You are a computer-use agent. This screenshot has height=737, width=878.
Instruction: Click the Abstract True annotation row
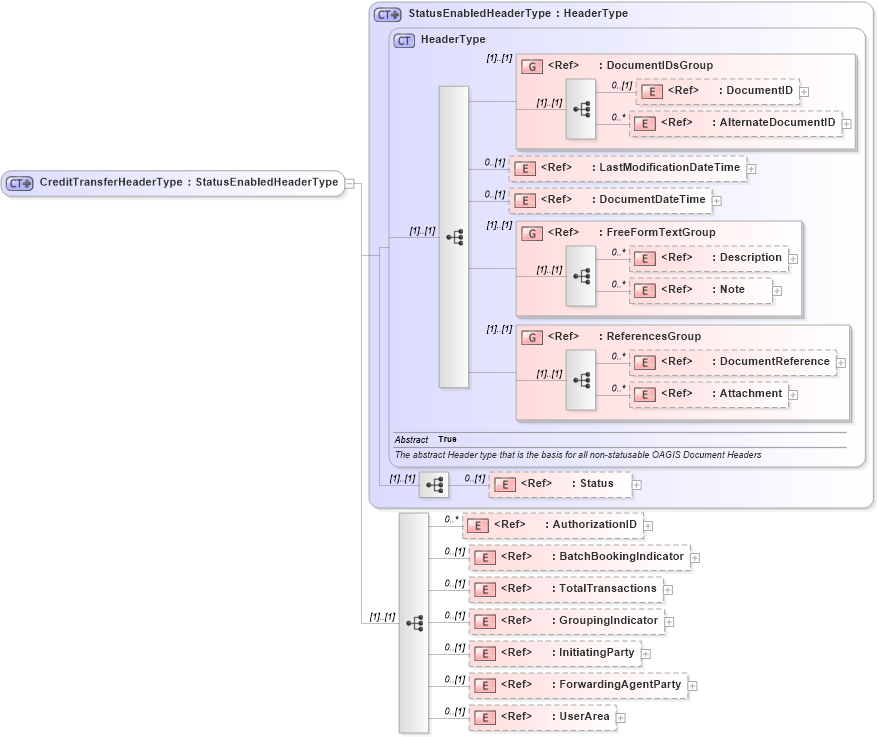pos(430,439)
